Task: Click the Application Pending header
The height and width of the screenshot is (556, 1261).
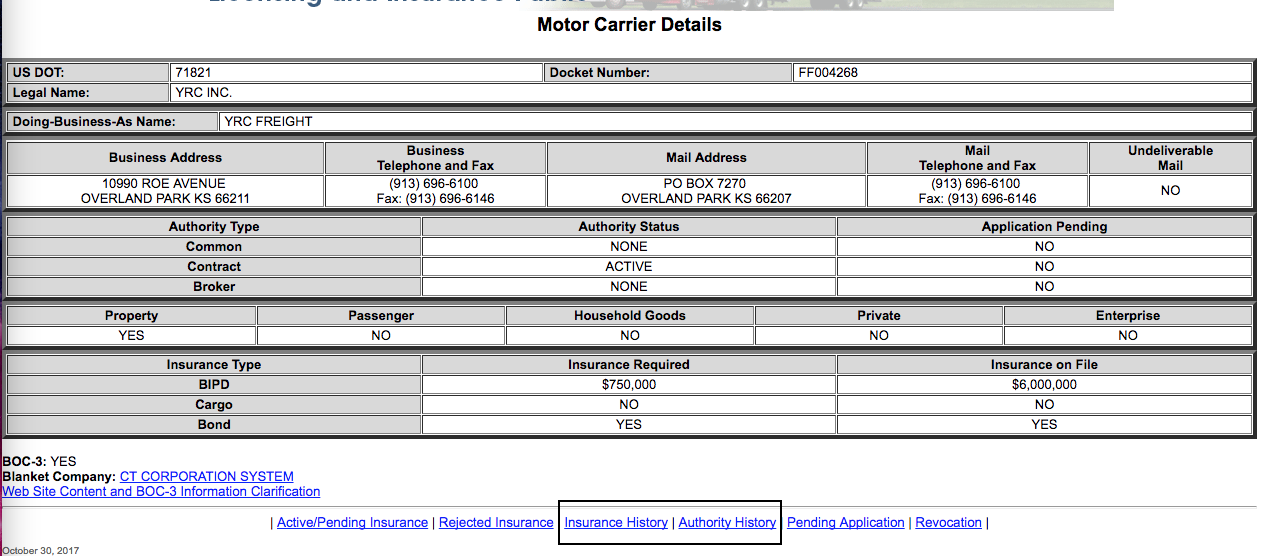Action: [x=1044, y=227]
